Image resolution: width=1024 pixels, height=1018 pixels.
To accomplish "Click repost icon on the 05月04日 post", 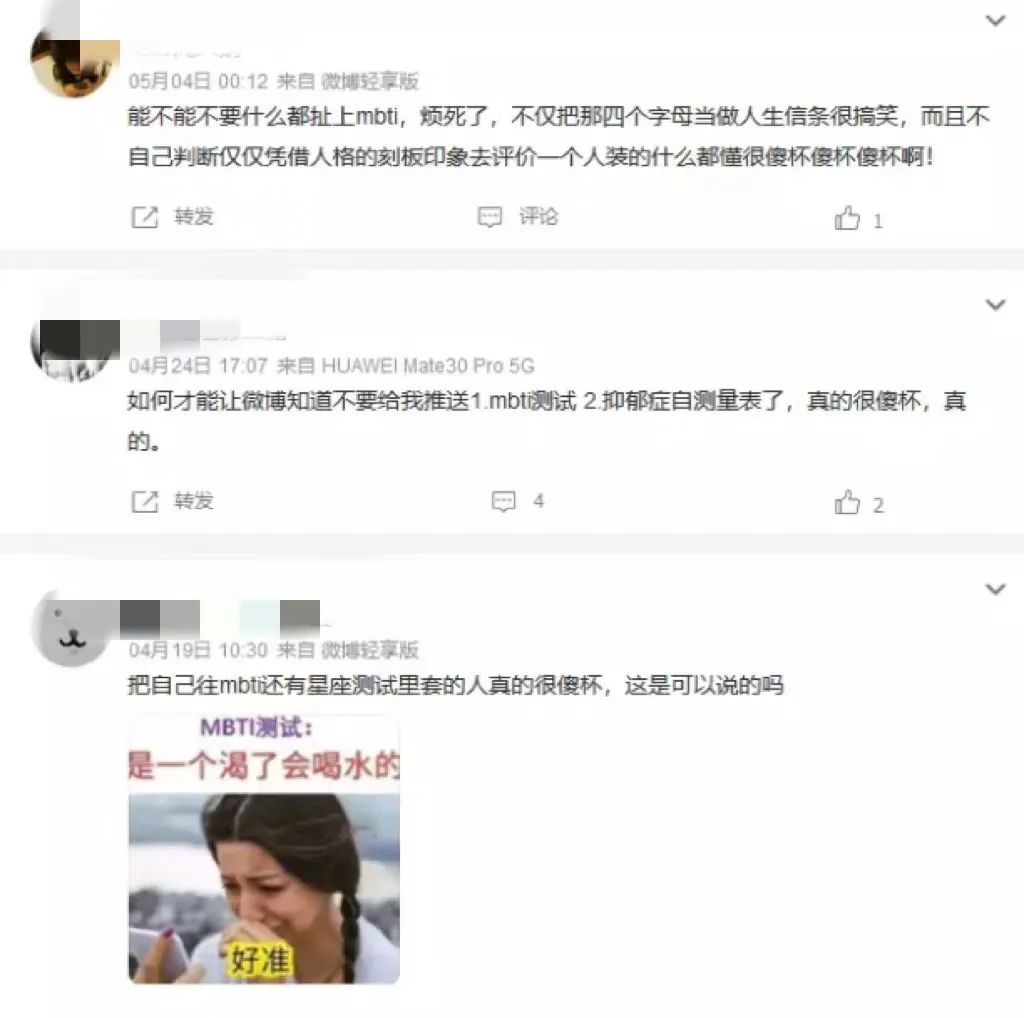I will (144, 217).
